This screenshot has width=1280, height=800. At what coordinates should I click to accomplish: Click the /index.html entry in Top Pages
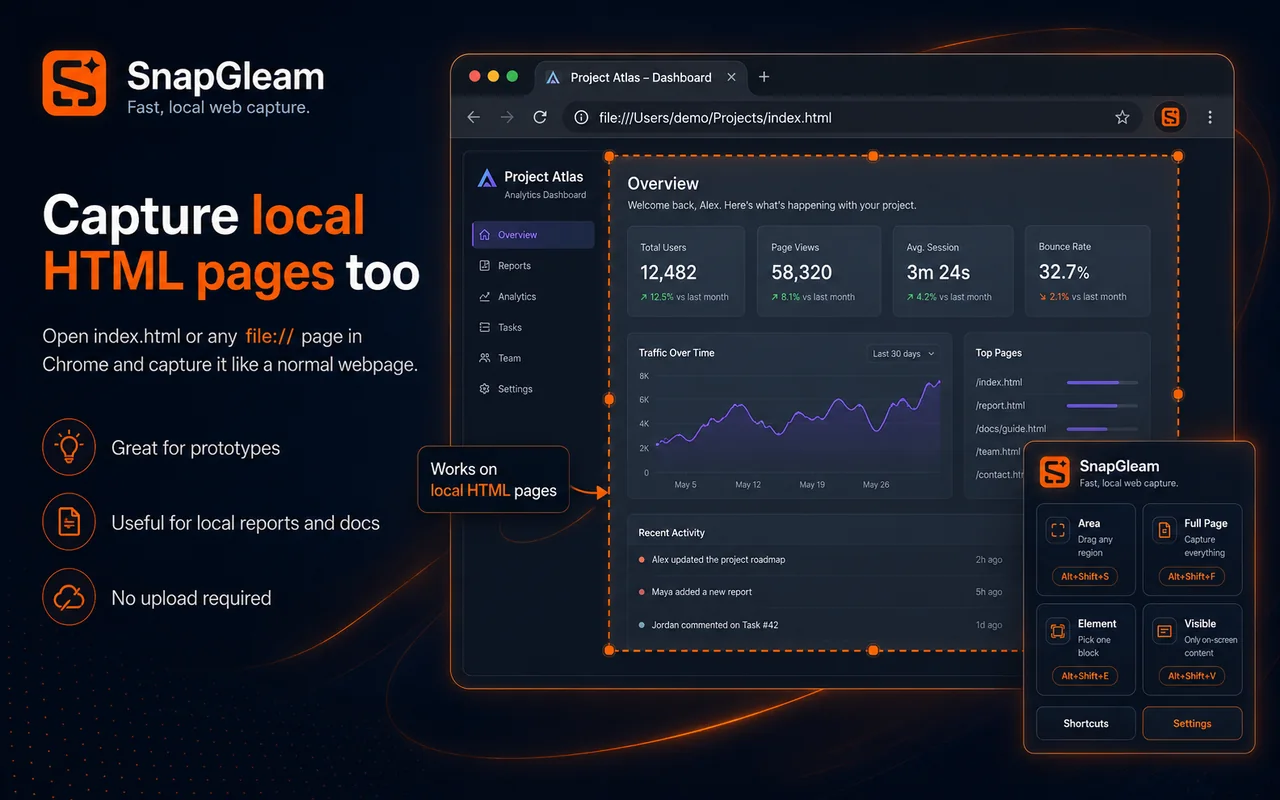click(999, 382)
